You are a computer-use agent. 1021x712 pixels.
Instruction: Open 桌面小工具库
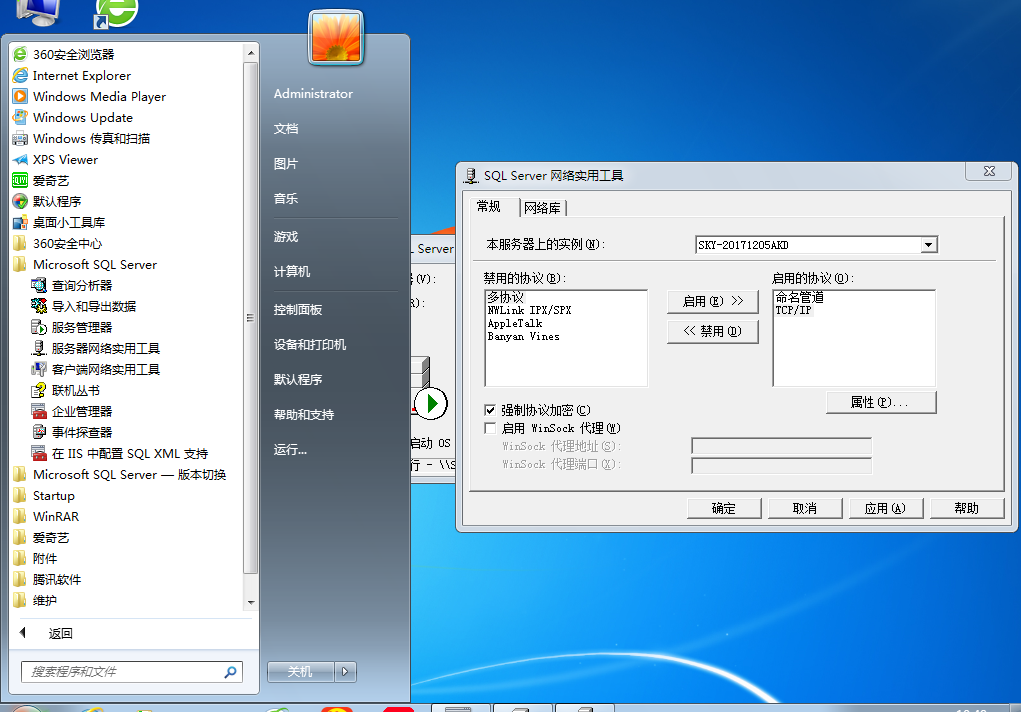[59, 222]
